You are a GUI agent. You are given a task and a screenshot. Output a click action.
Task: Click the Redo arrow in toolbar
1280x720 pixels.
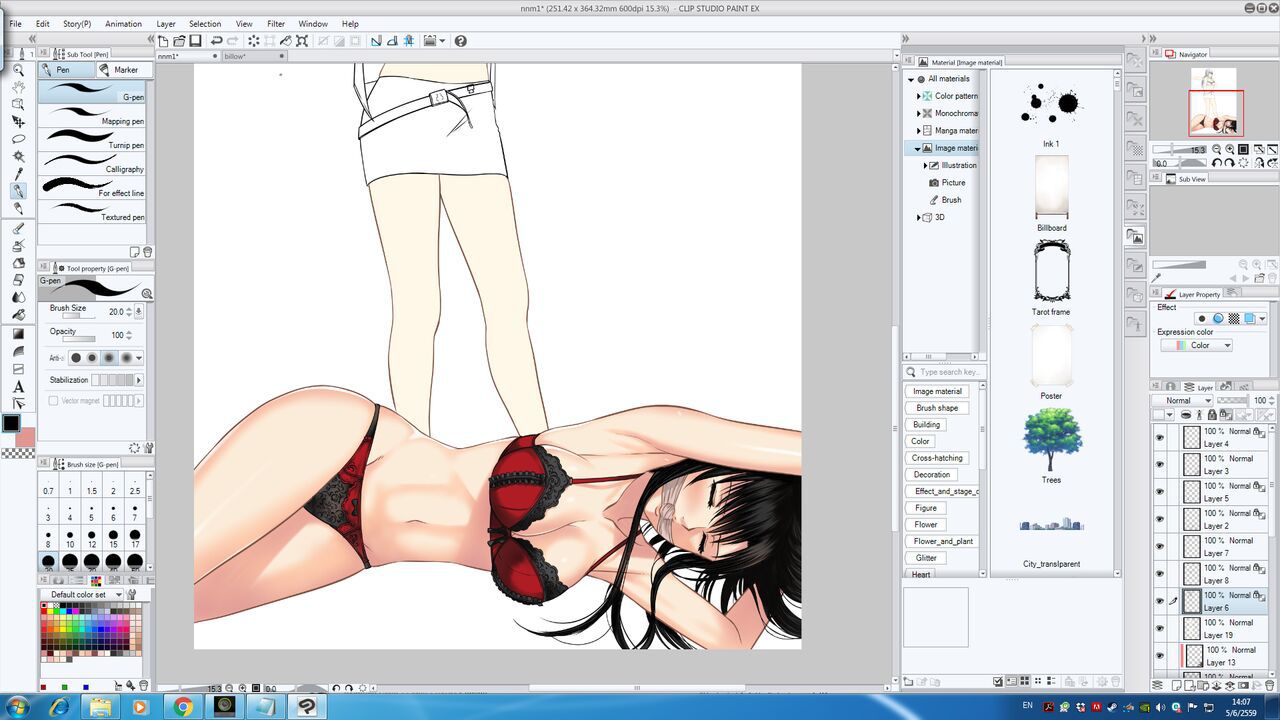pos(232,41)
